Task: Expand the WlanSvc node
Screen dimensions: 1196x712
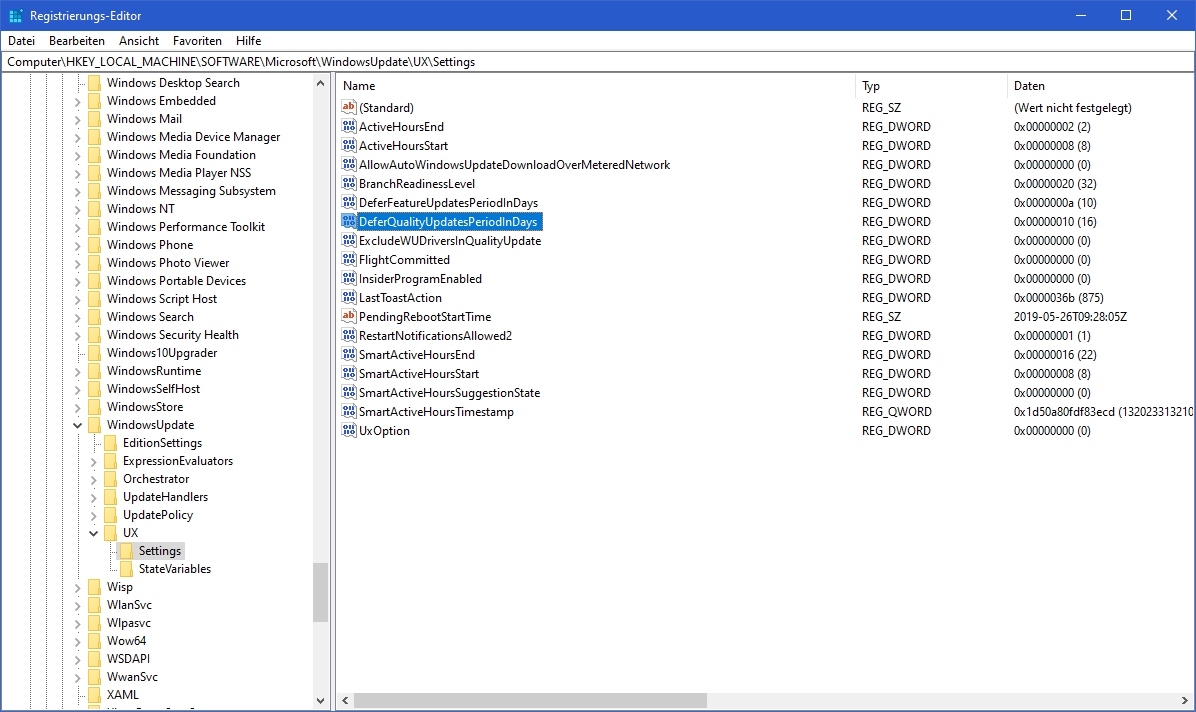Action: pos(77,605)
